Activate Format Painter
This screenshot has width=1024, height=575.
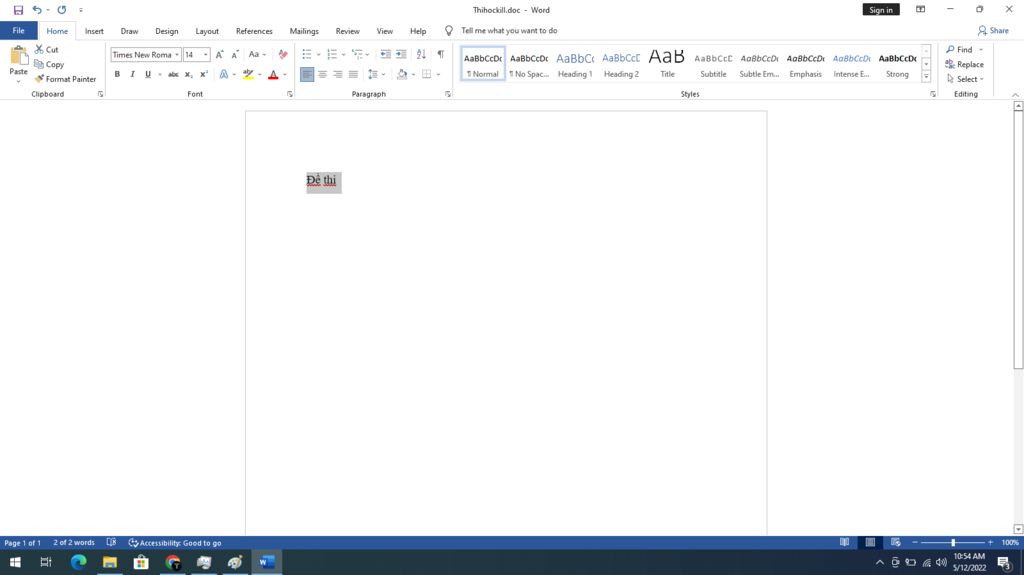pyautogui.click(x=65, y=79)
